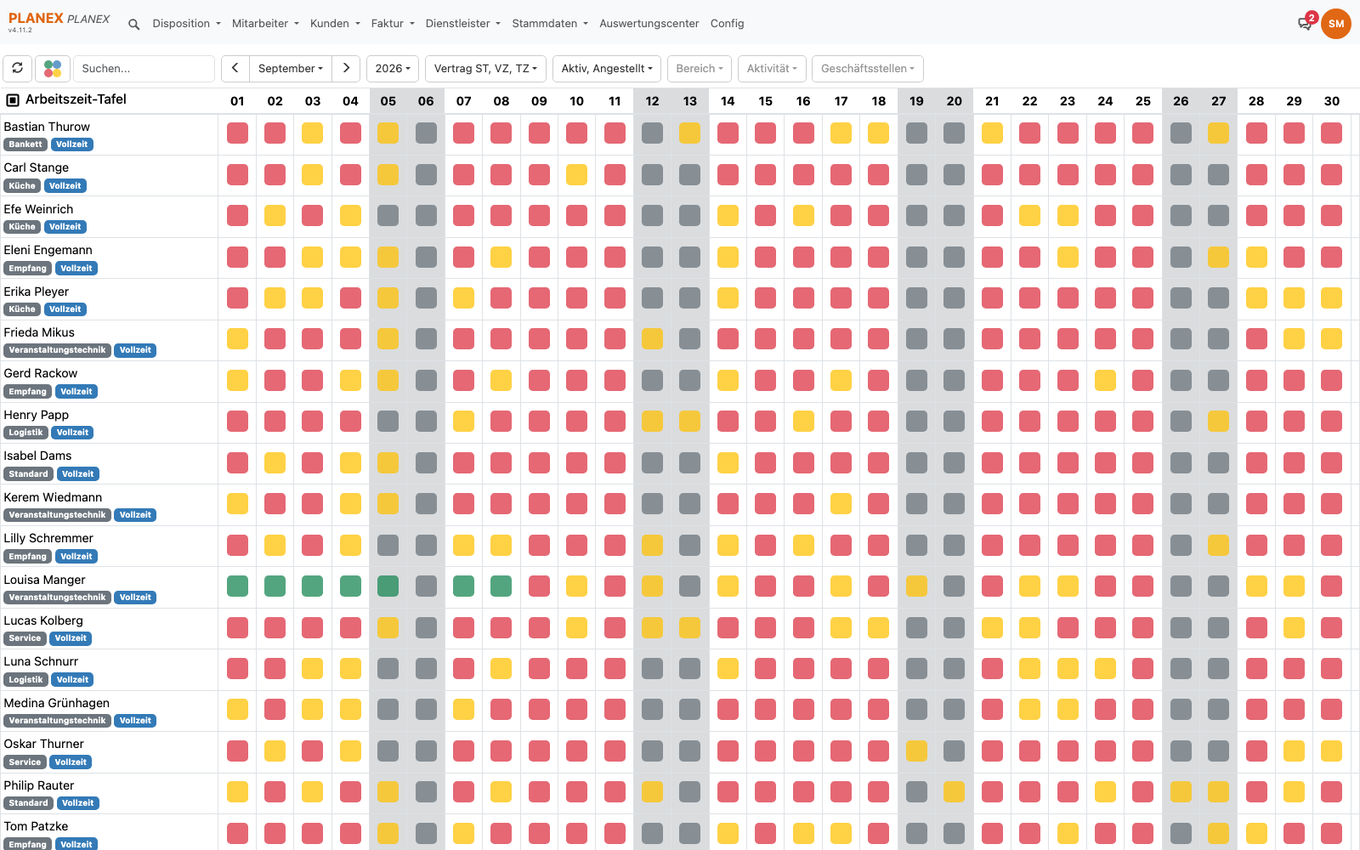Open the Kunden dropdown menu
This screenshot has height=850, width=1360.
pos(335,24)
